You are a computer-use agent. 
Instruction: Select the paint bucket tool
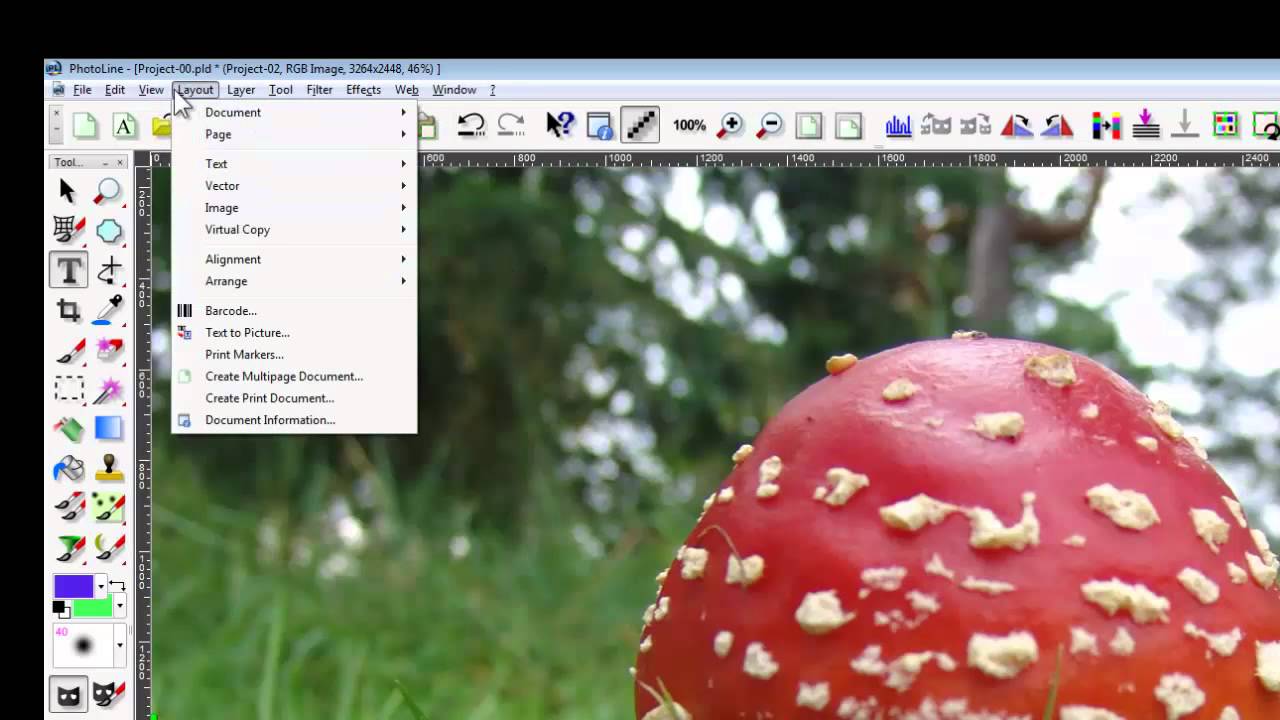coord(68,469)
